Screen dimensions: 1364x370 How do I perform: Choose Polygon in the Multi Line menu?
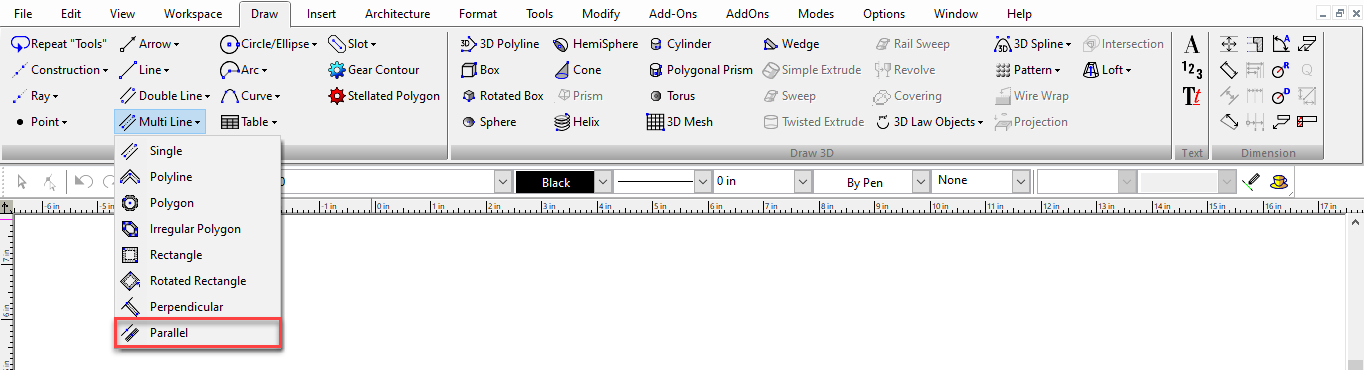(x=198, y=203)
